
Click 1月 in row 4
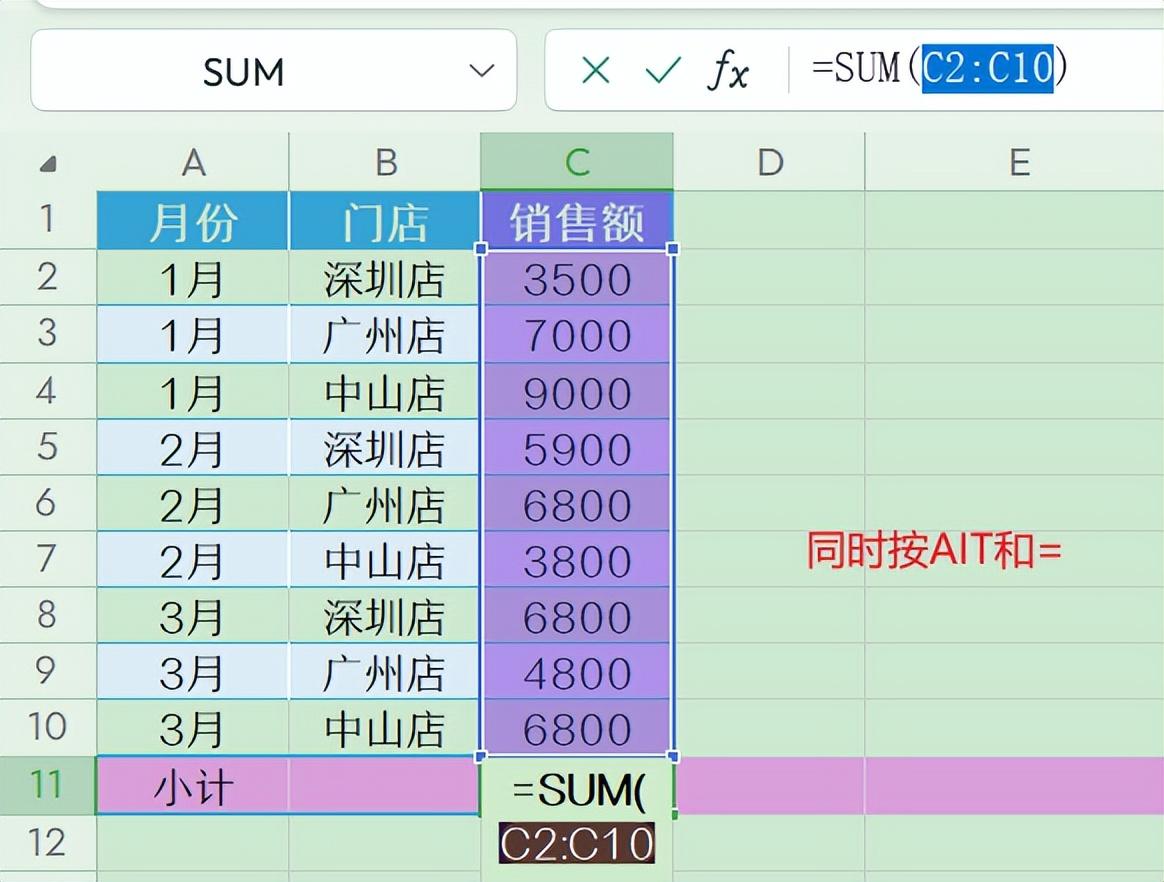(x=193, y=391)
